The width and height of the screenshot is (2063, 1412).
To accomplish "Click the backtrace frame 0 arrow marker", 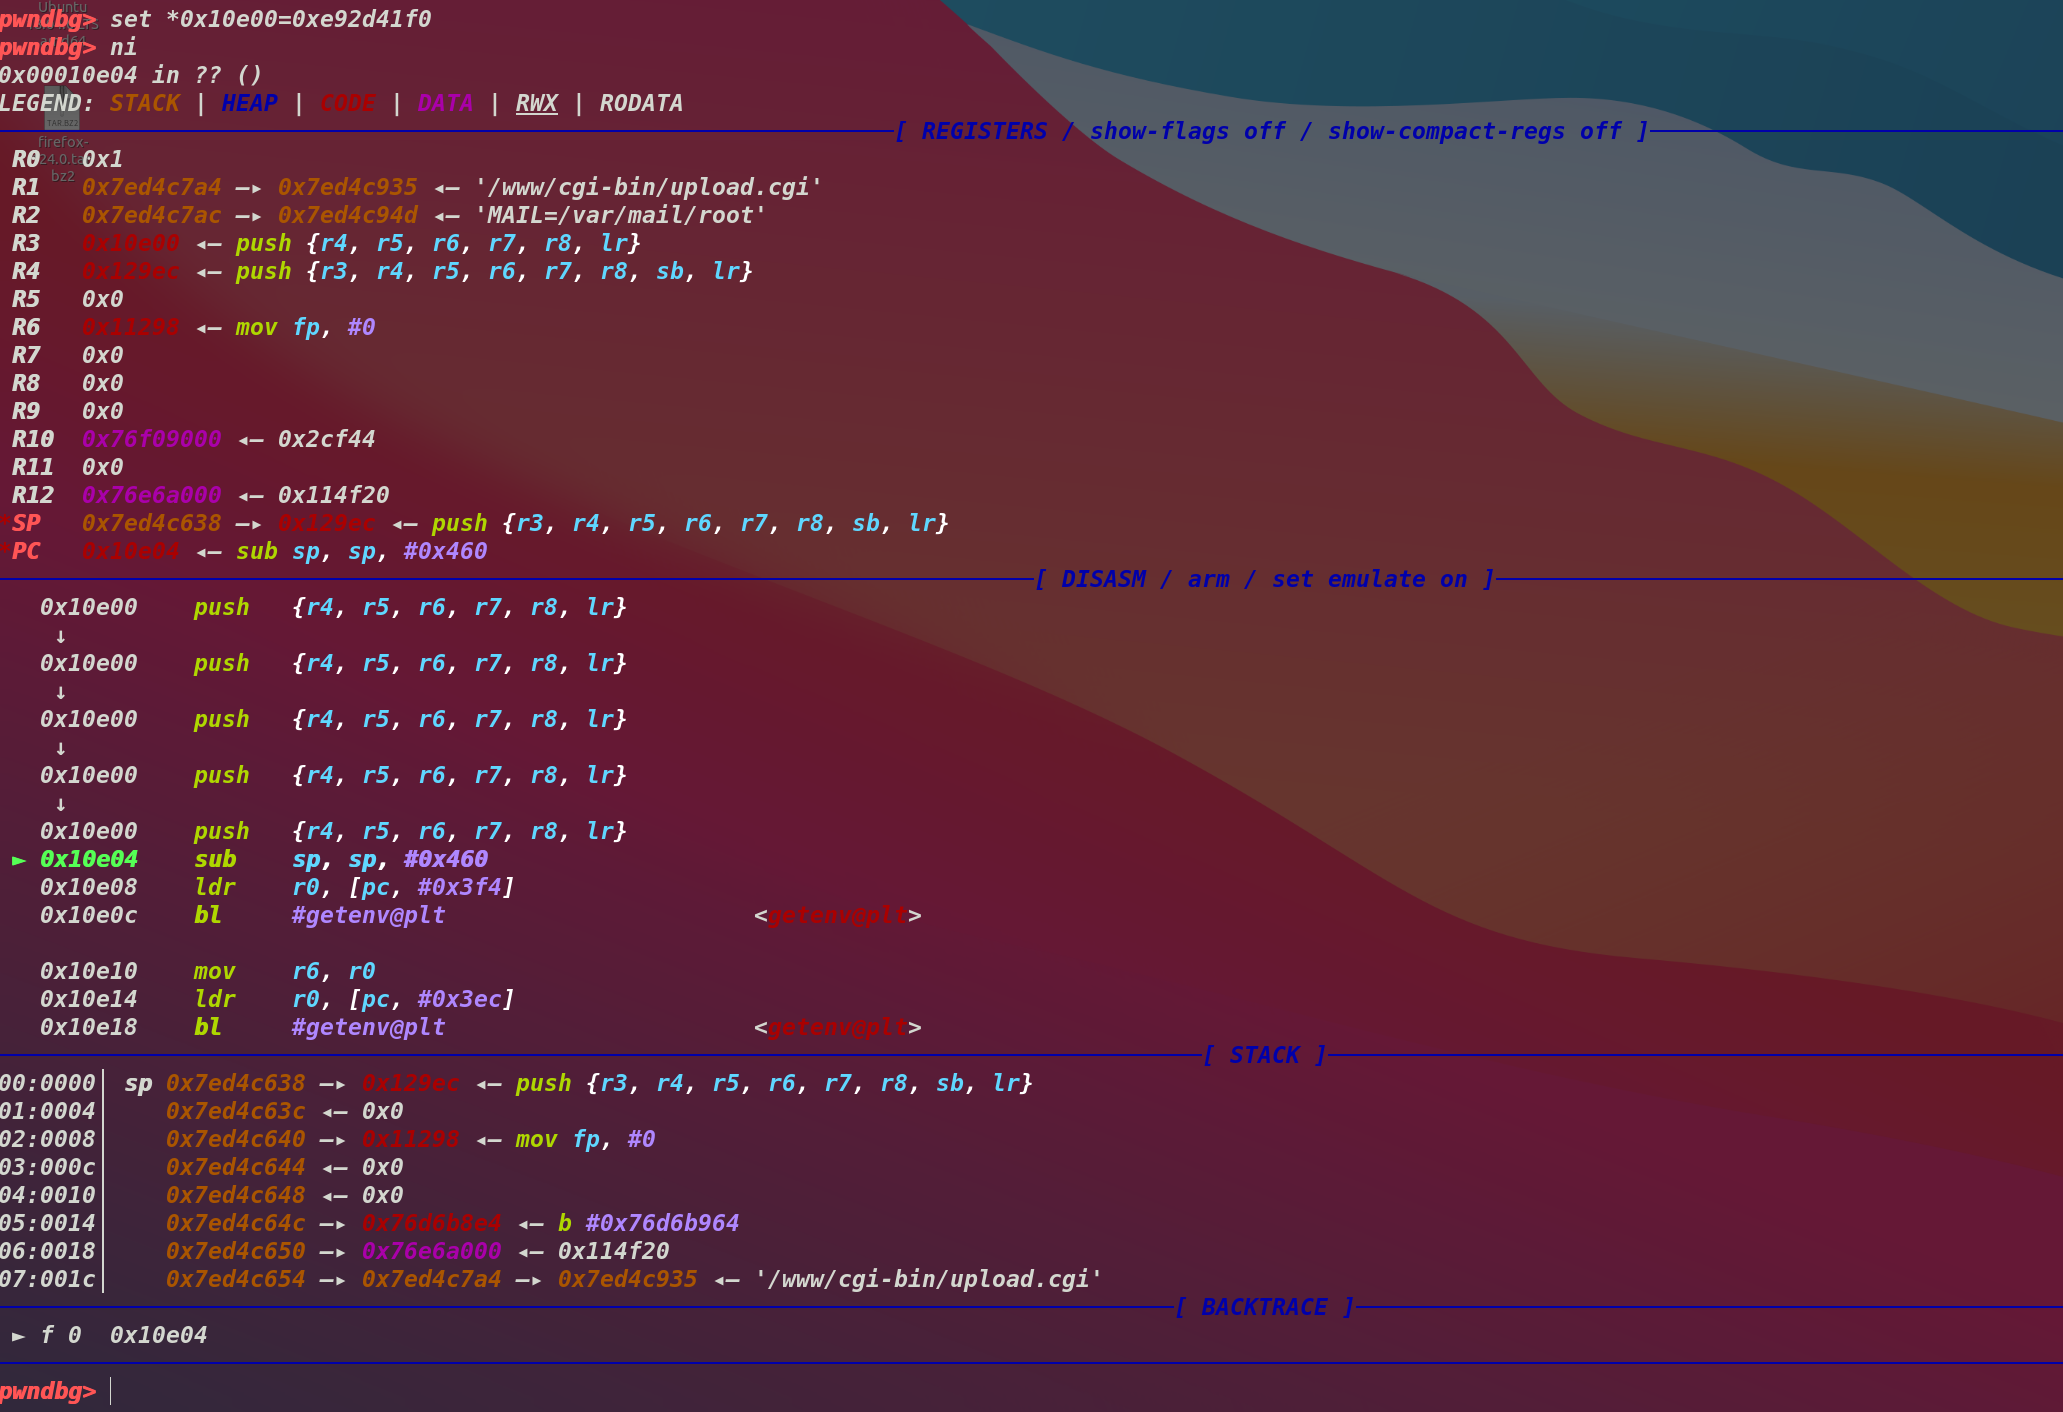I will 19,1336.
